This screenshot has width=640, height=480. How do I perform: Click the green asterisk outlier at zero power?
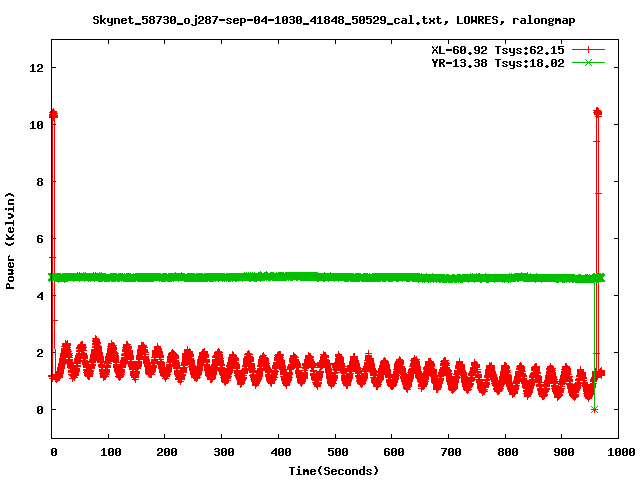[594, 409]
